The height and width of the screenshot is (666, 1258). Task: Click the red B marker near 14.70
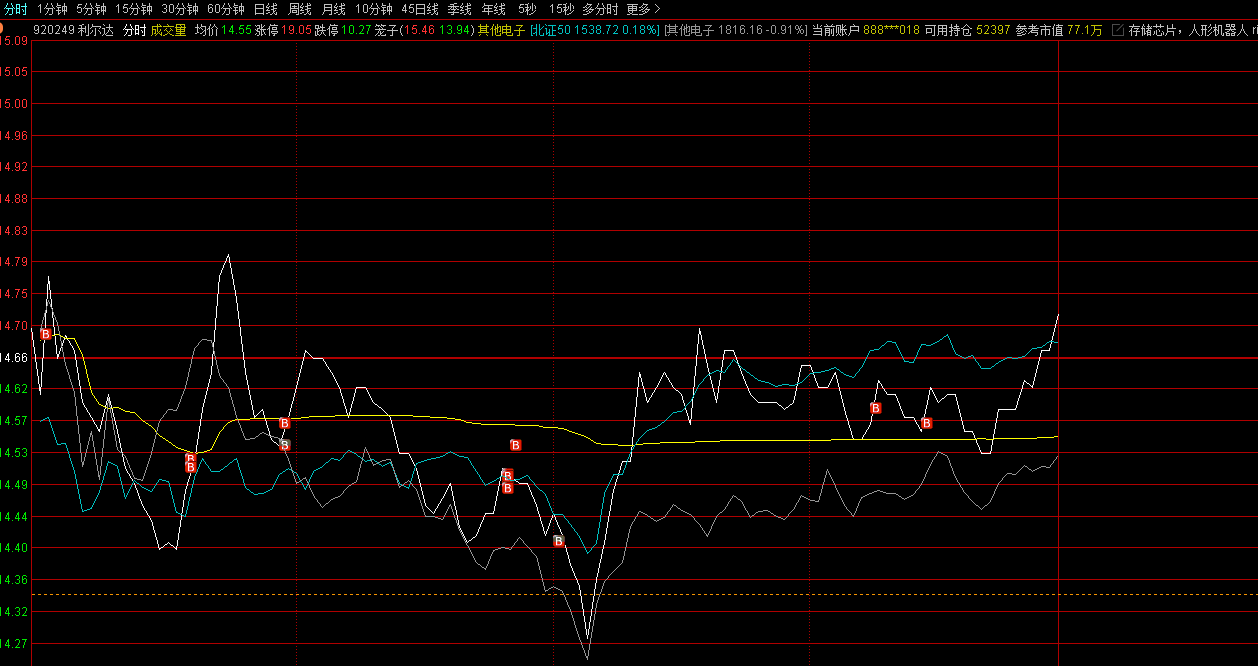(45, 334)
